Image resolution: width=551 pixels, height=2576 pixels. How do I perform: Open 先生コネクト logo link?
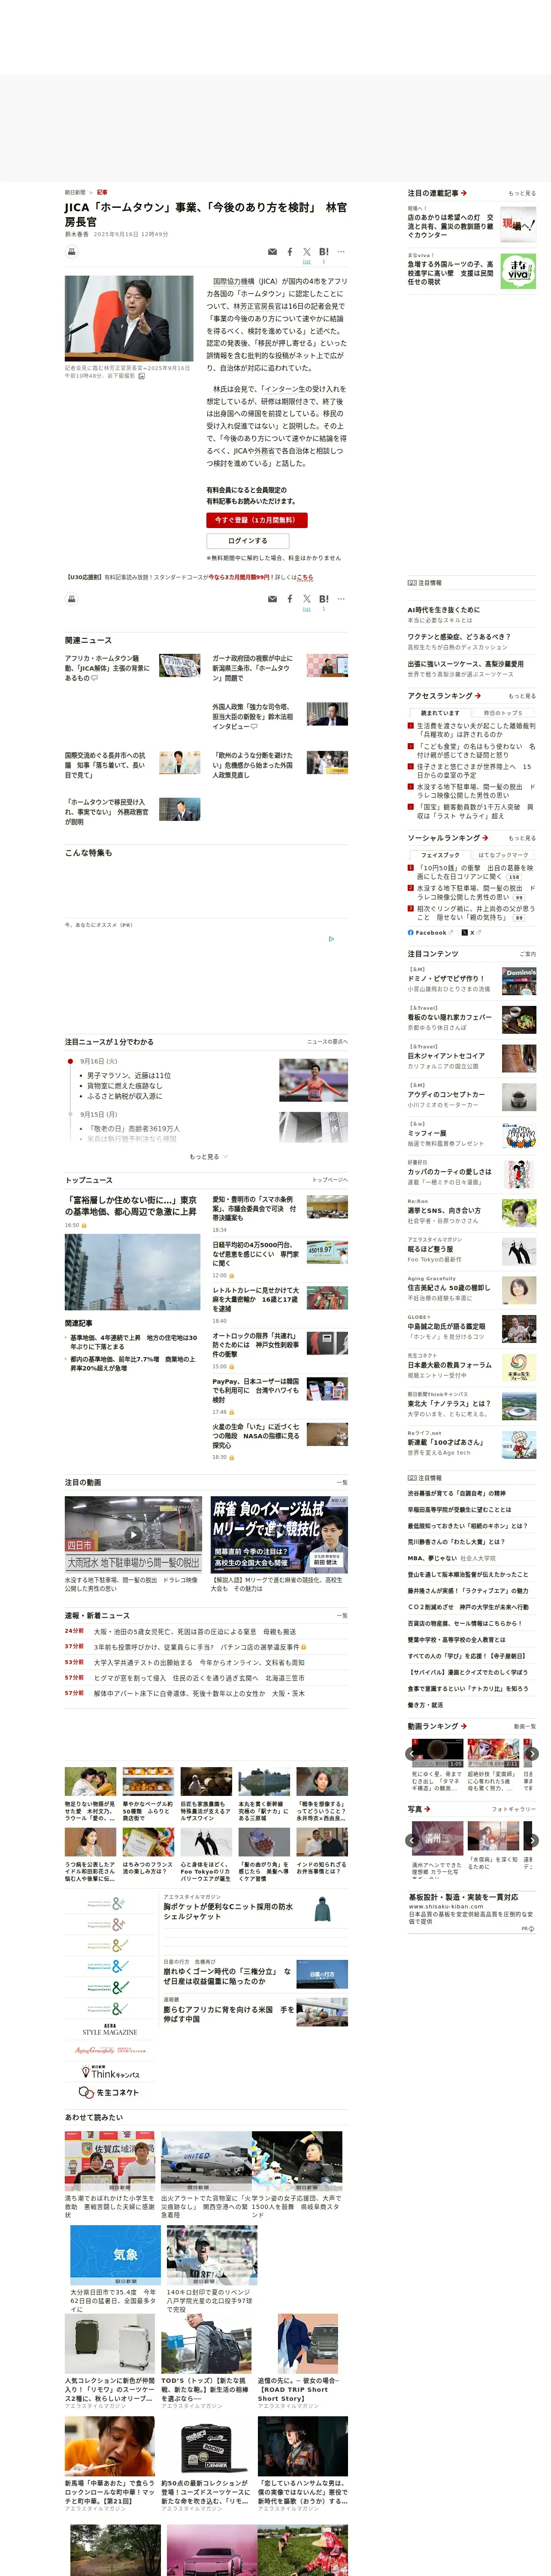(x=109, y=2092)
